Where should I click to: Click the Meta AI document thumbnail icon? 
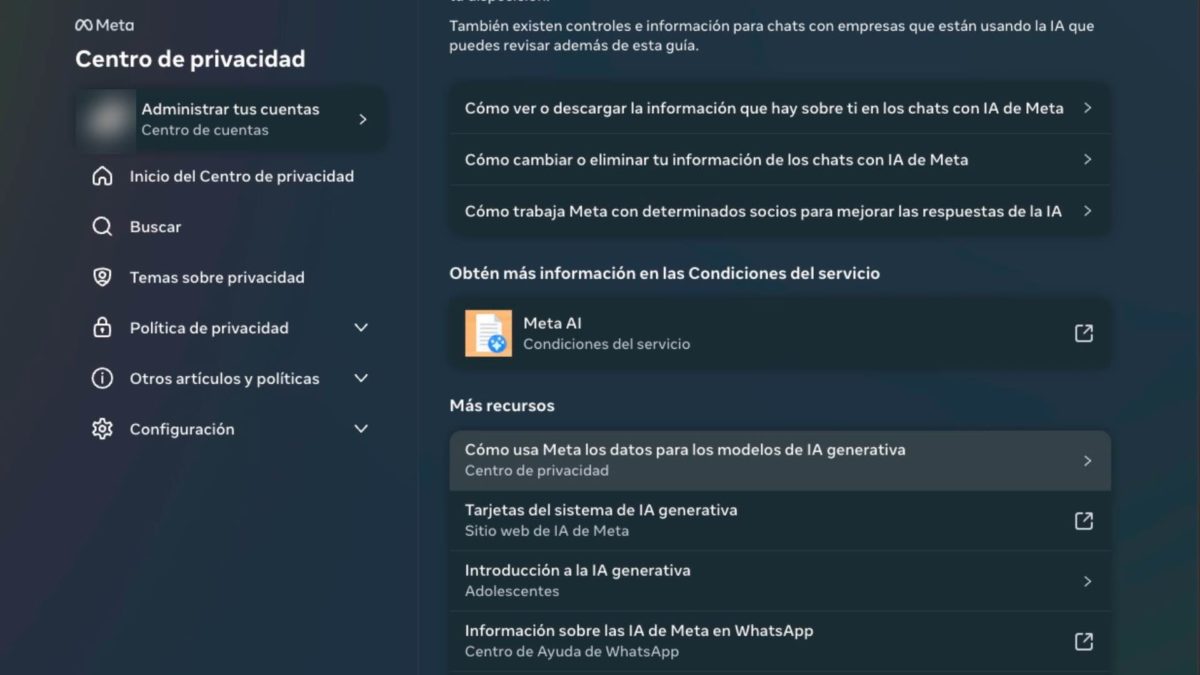[x=488, y=333]
